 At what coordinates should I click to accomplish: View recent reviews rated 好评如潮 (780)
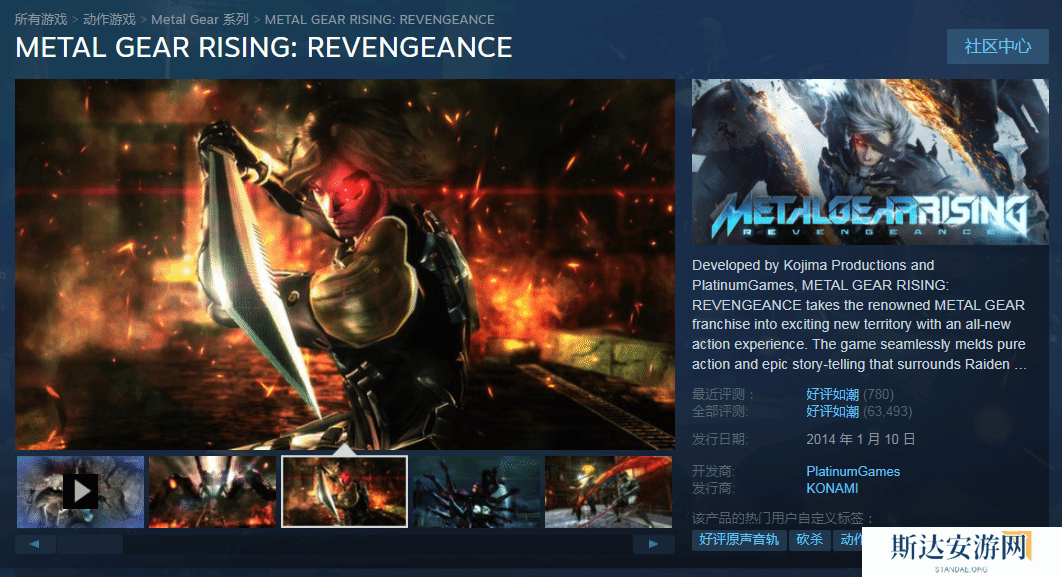[832, 394]
